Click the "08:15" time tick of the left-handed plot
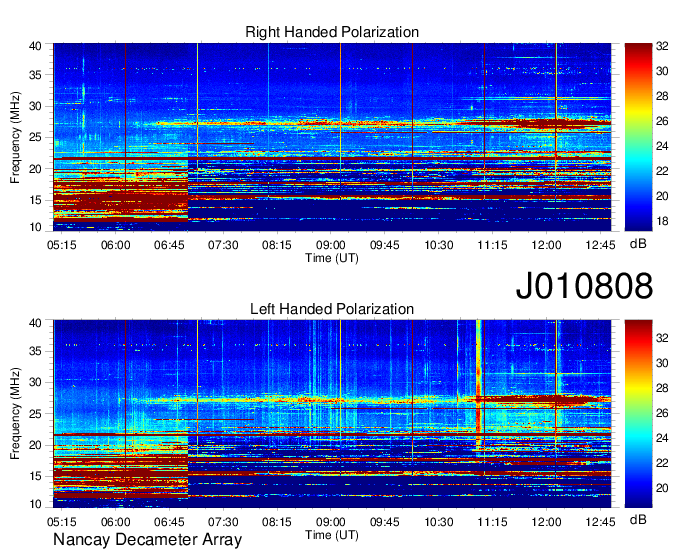 277,522
